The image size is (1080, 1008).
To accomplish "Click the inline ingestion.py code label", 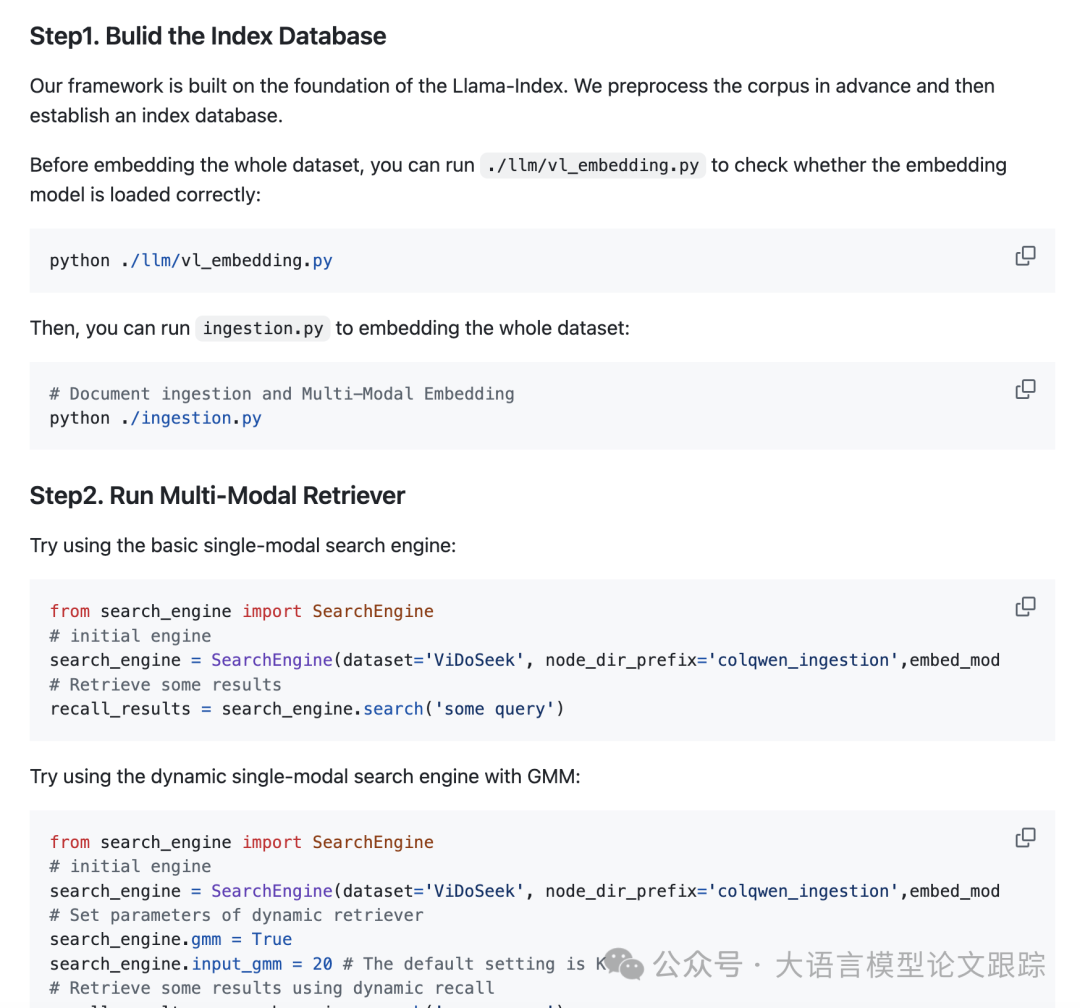I will click(263, 328).
